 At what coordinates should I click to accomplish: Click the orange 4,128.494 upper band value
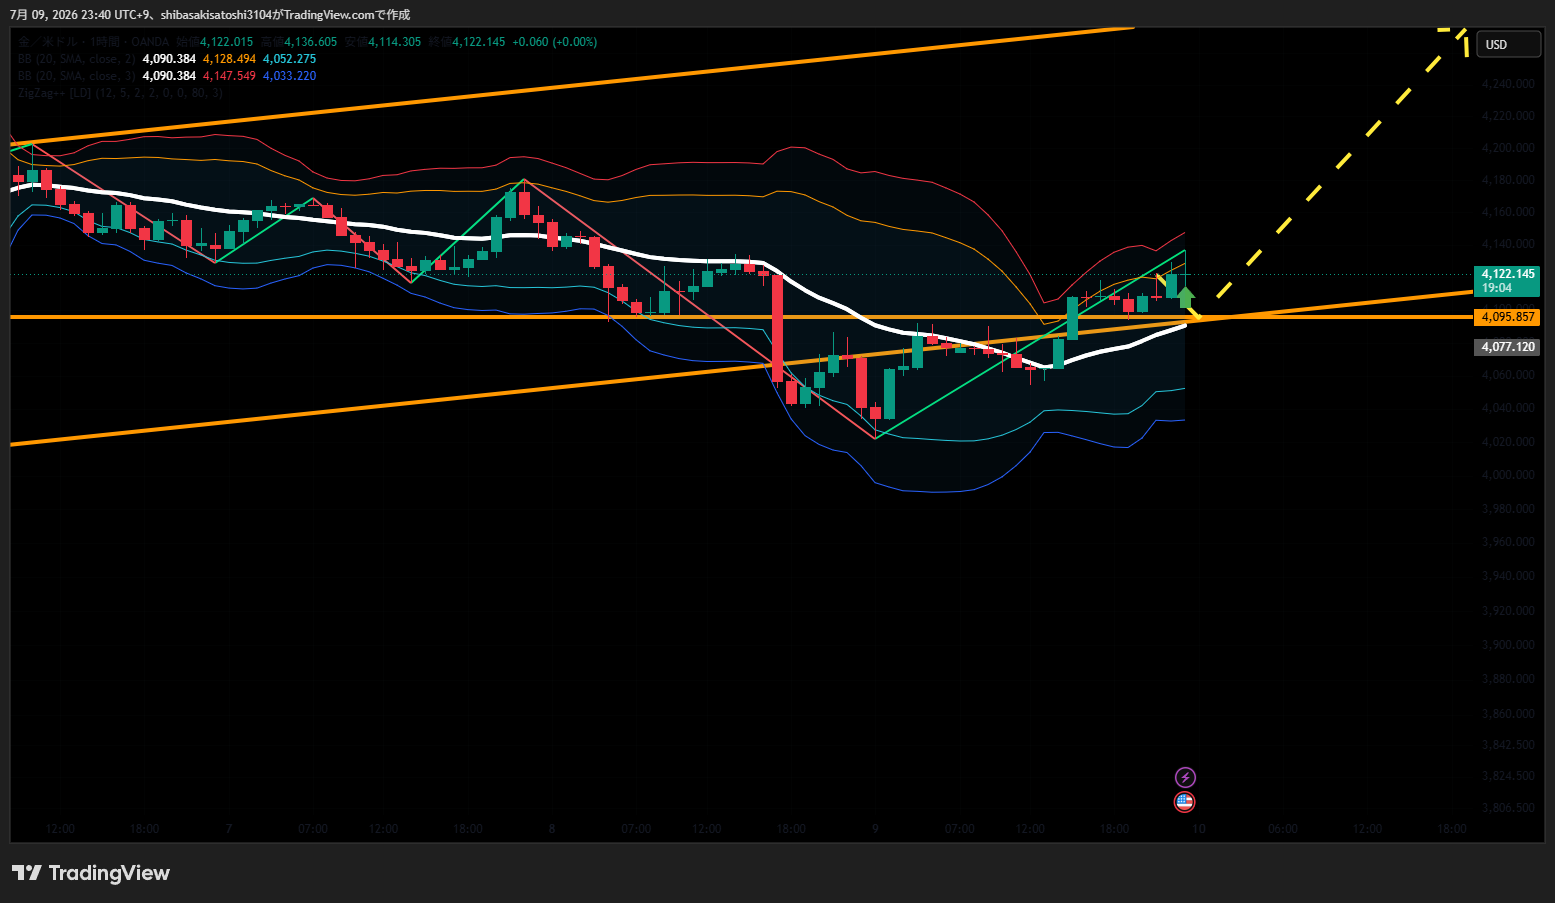tap(229, 59)
